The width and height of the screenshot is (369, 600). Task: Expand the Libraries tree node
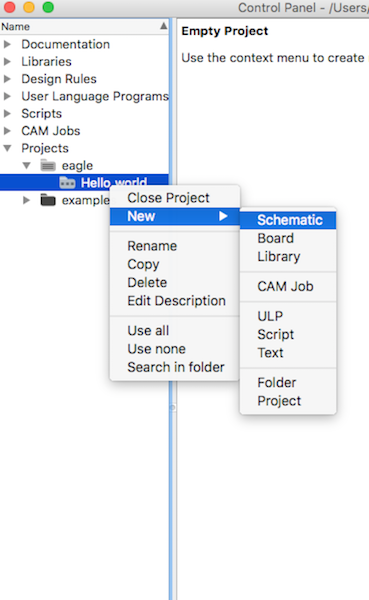7,61
